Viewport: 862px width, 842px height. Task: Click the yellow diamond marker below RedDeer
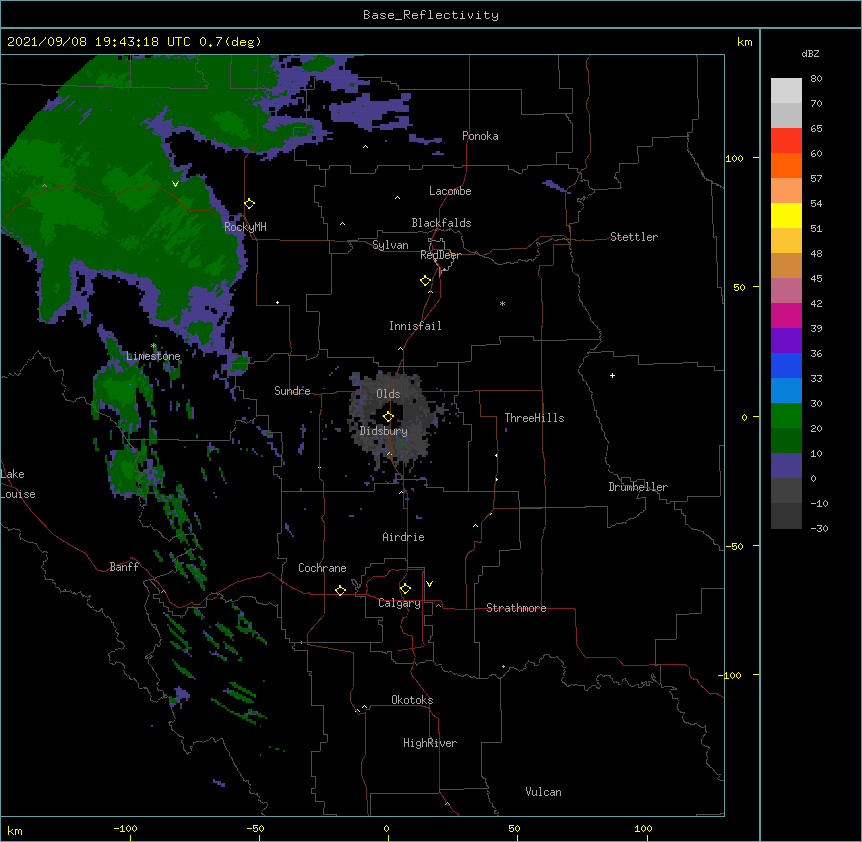(426, 281)
